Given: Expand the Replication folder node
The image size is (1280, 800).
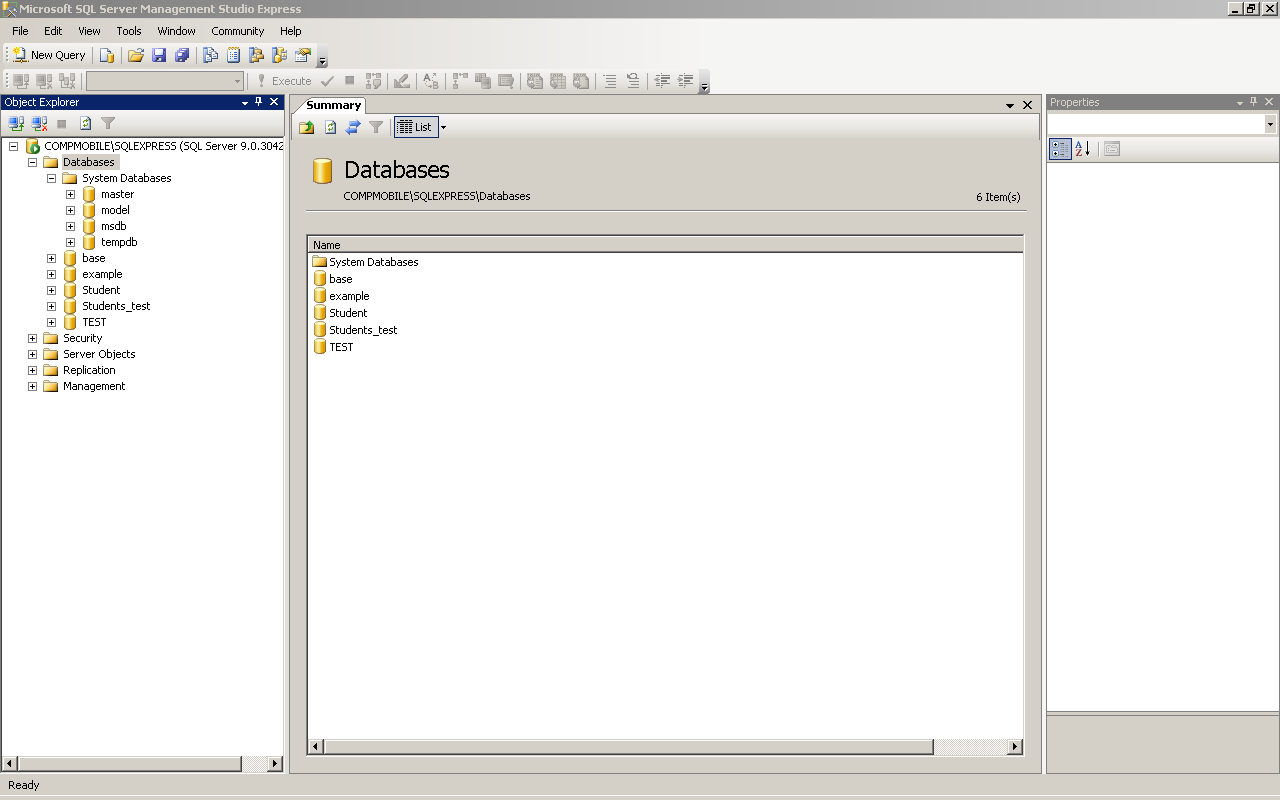Looking at the screenshot, I should pyautogui.click(x=32, y=370).
